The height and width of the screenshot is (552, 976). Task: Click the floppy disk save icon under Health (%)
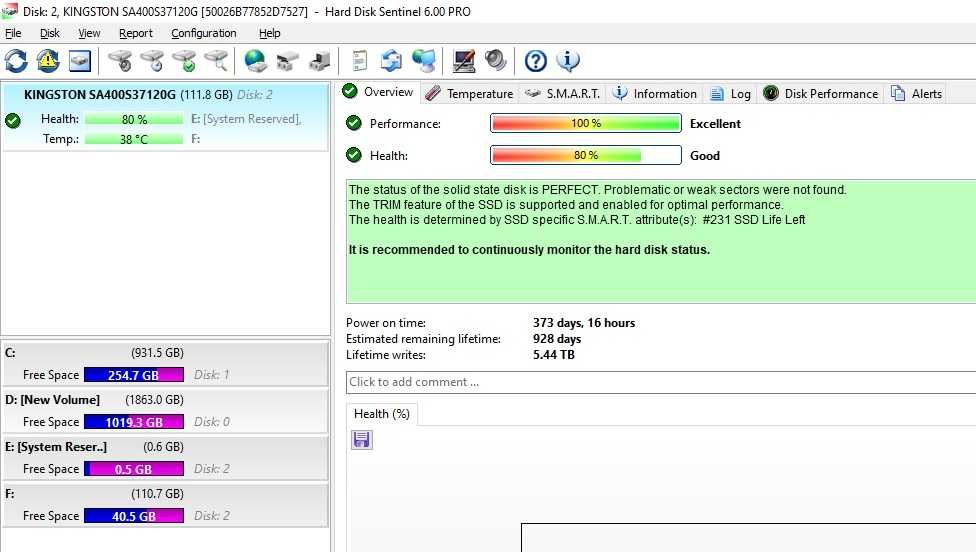point(362,440)
